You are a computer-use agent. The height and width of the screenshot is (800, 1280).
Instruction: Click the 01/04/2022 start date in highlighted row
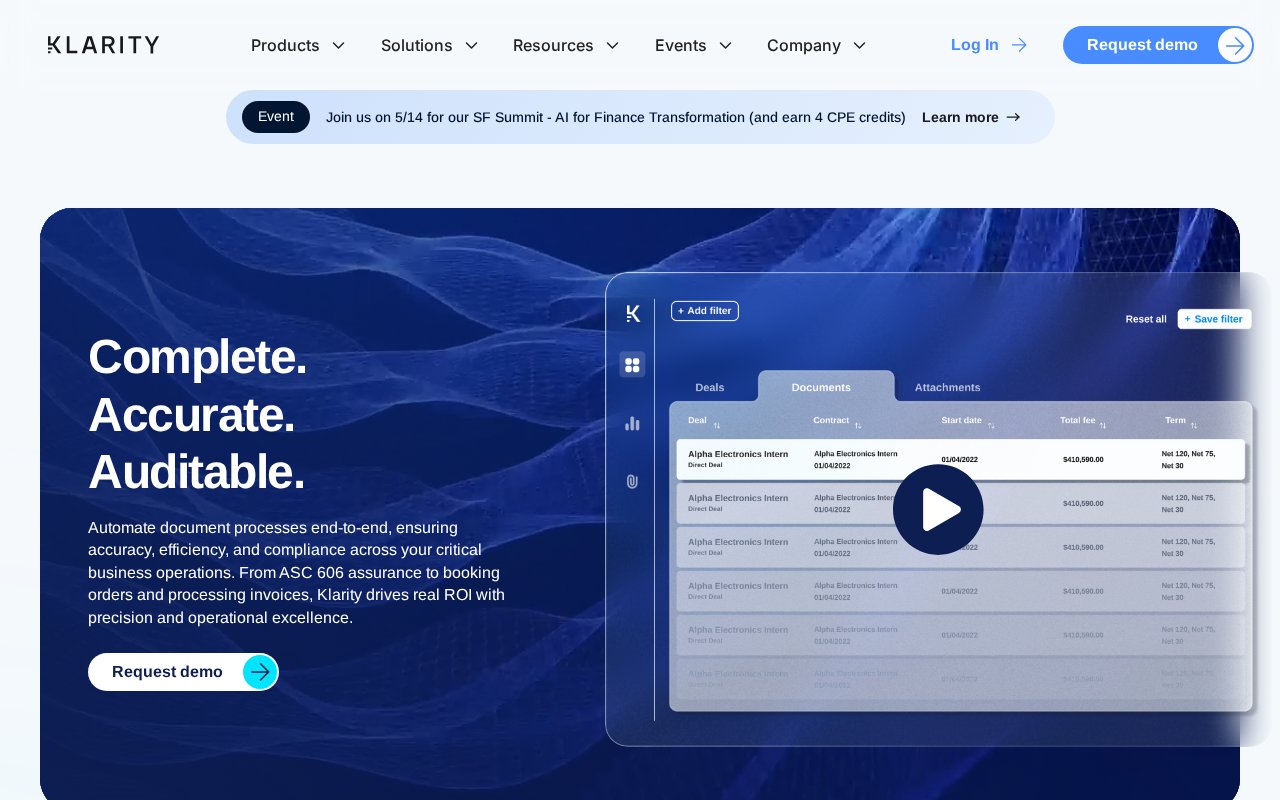(959, 460)
